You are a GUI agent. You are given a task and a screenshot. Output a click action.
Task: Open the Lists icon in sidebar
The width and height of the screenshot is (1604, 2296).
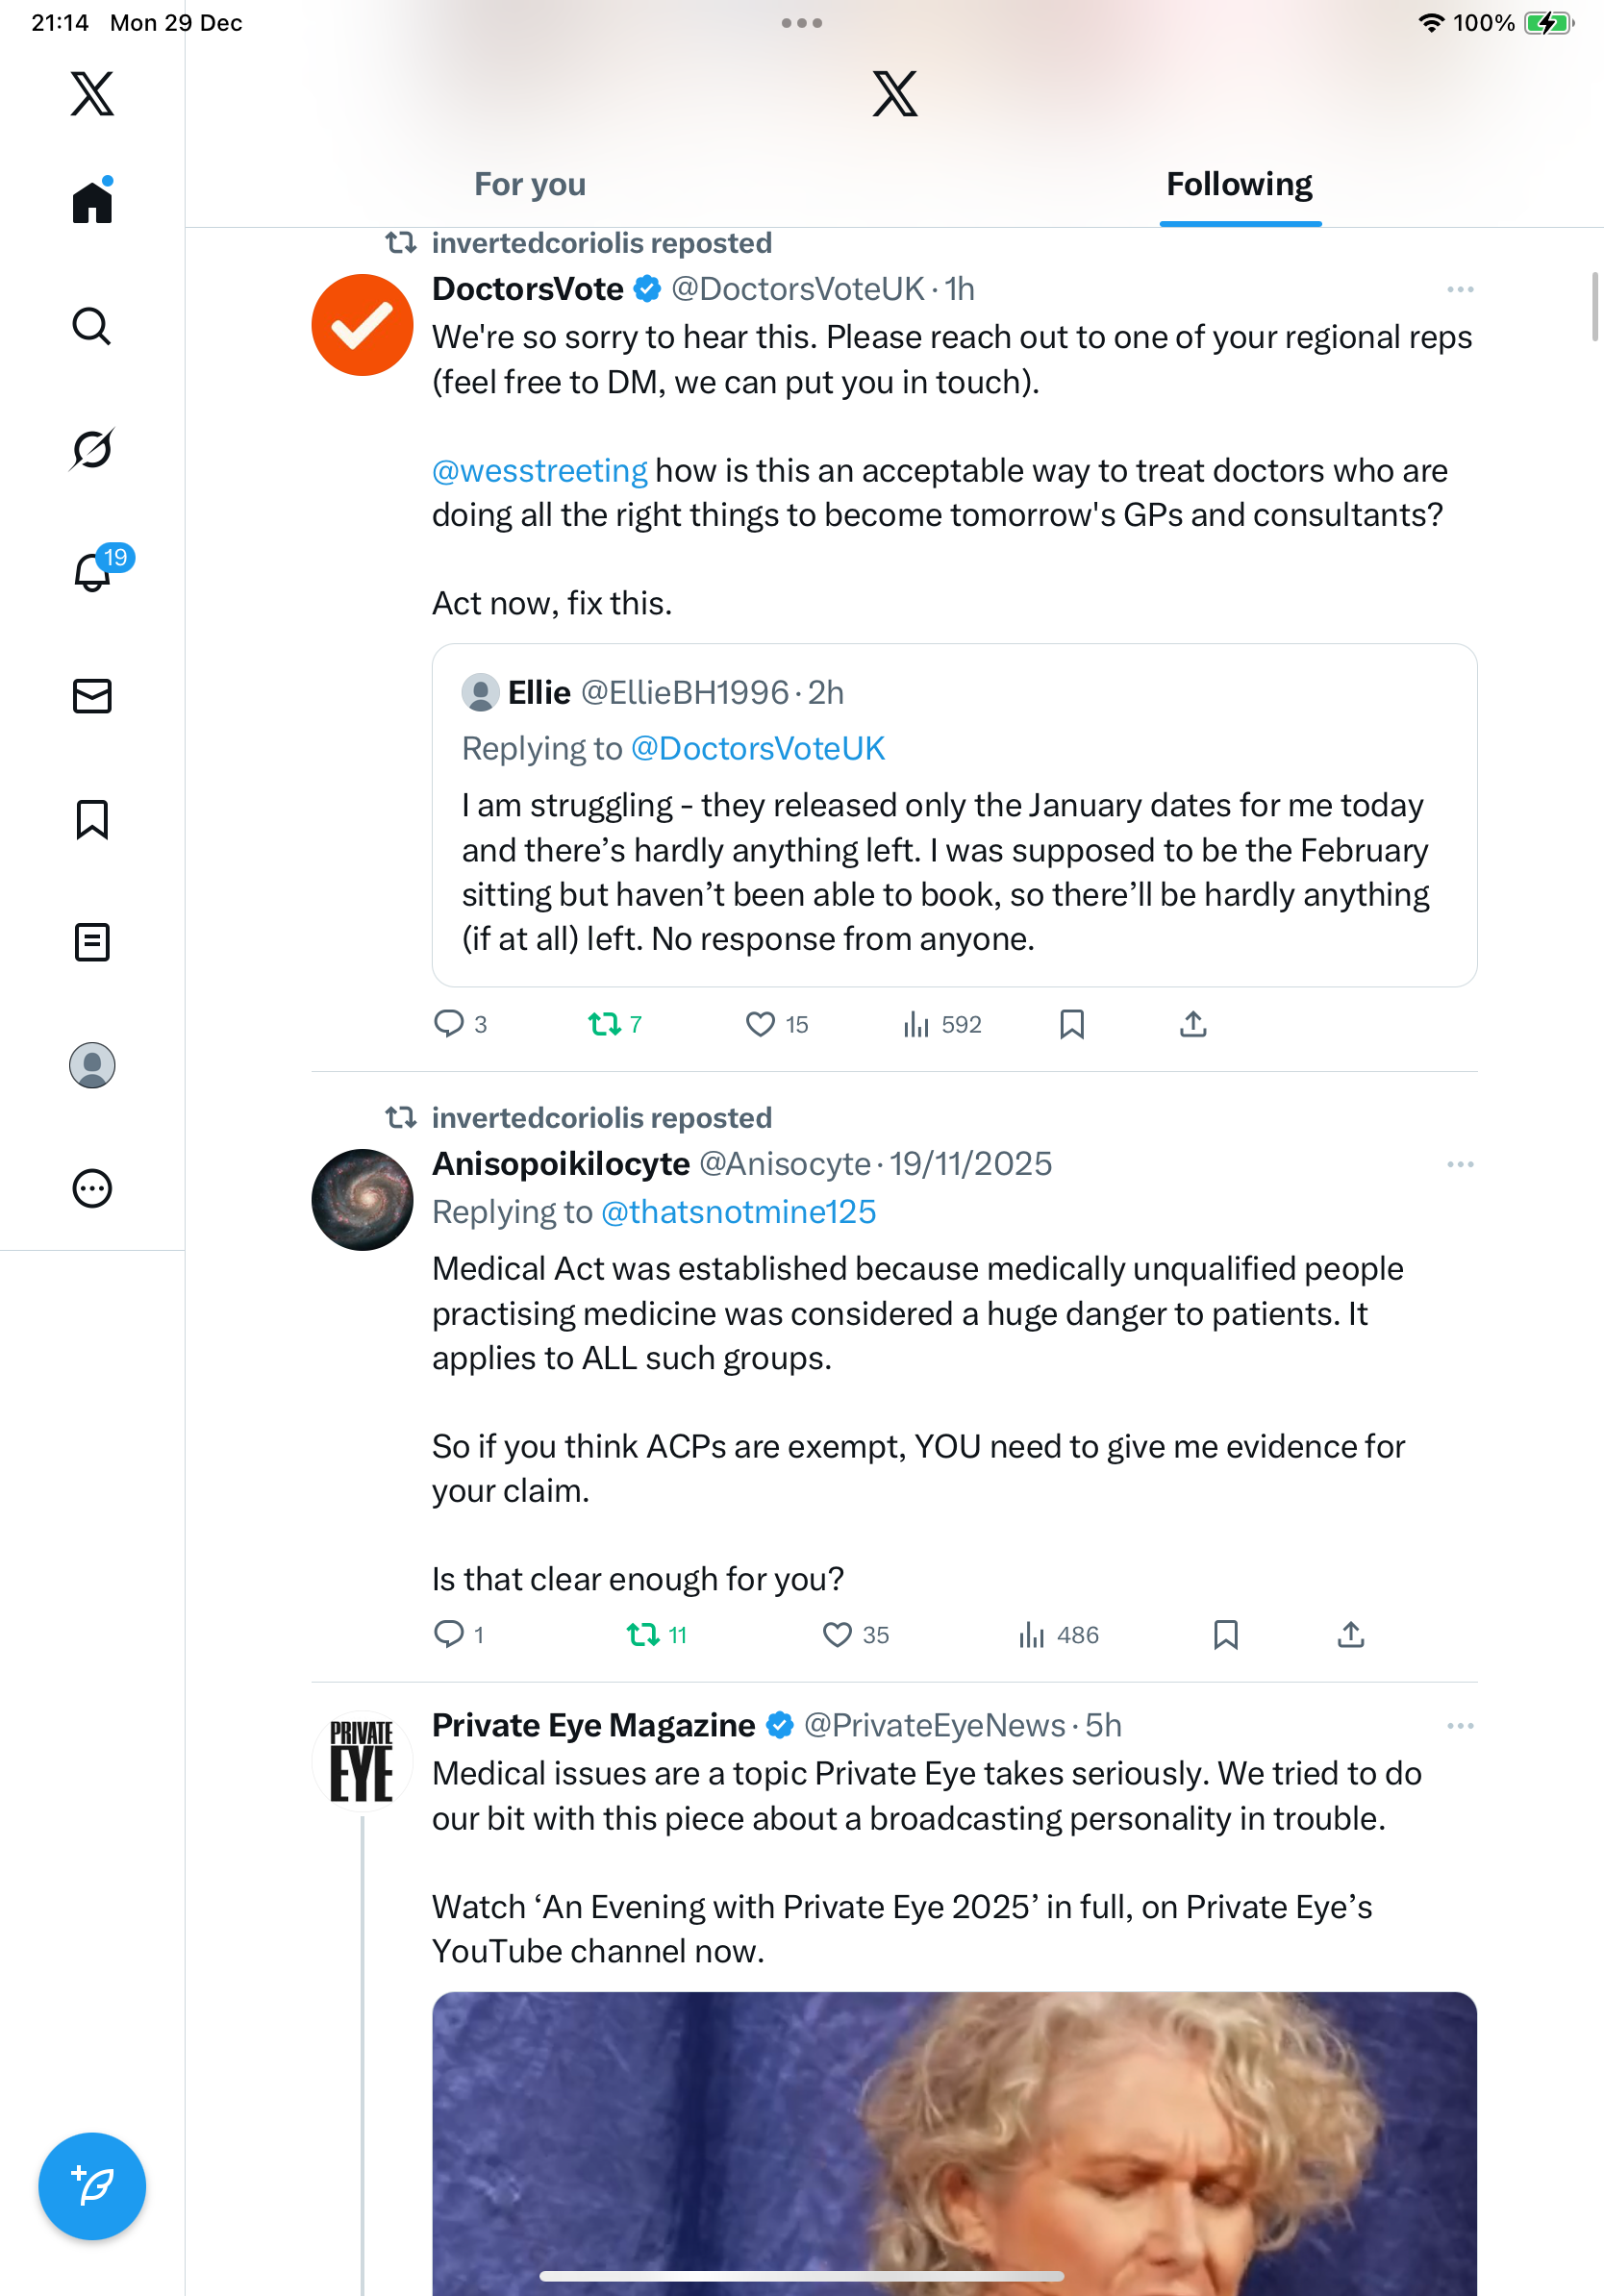point(92,942)
